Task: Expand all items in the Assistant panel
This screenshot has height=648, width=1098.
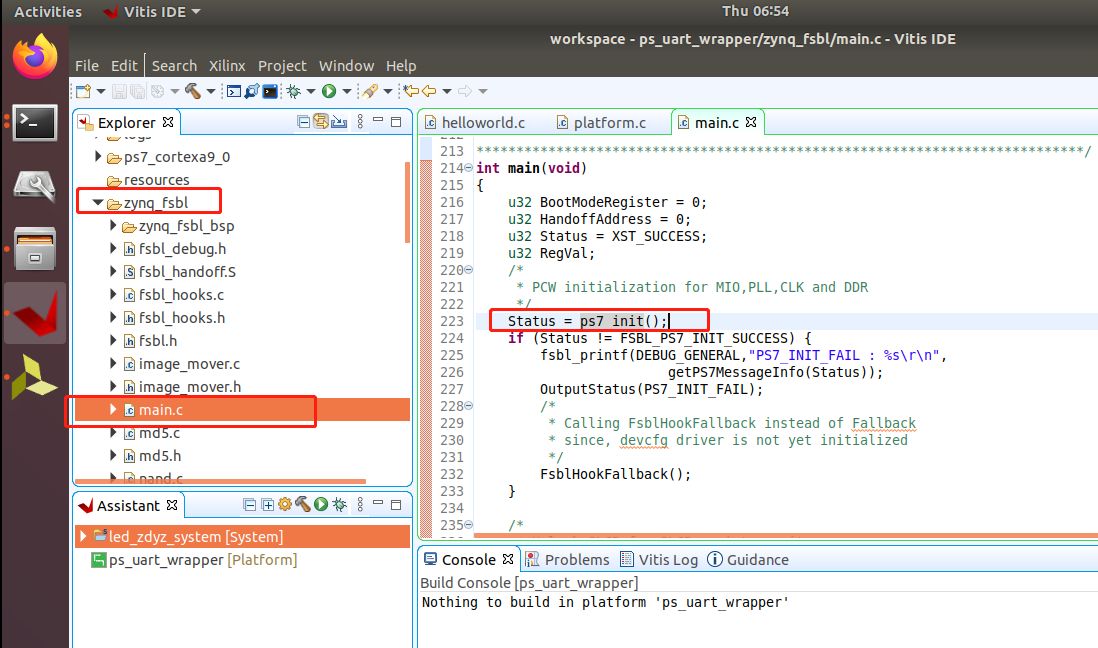Action: (x=267, y=505)
